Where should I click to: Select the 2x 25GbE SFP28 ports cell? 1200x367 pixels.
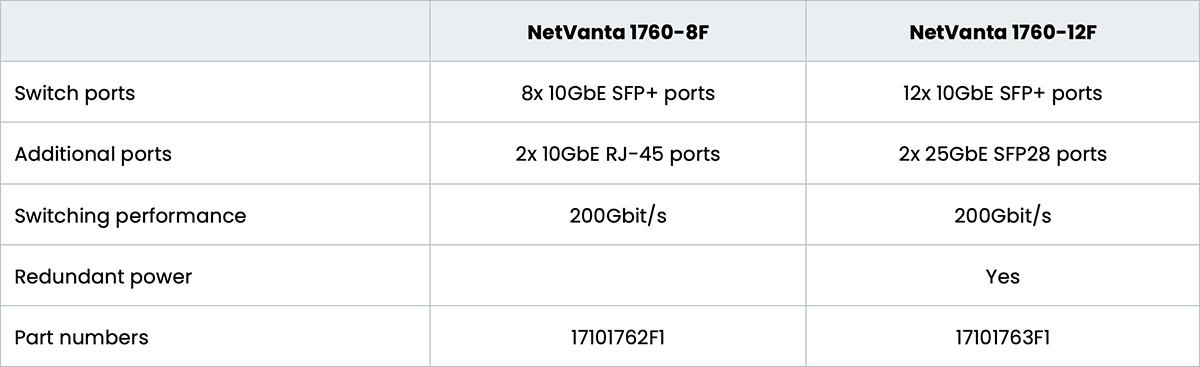tap(1002, 154)
